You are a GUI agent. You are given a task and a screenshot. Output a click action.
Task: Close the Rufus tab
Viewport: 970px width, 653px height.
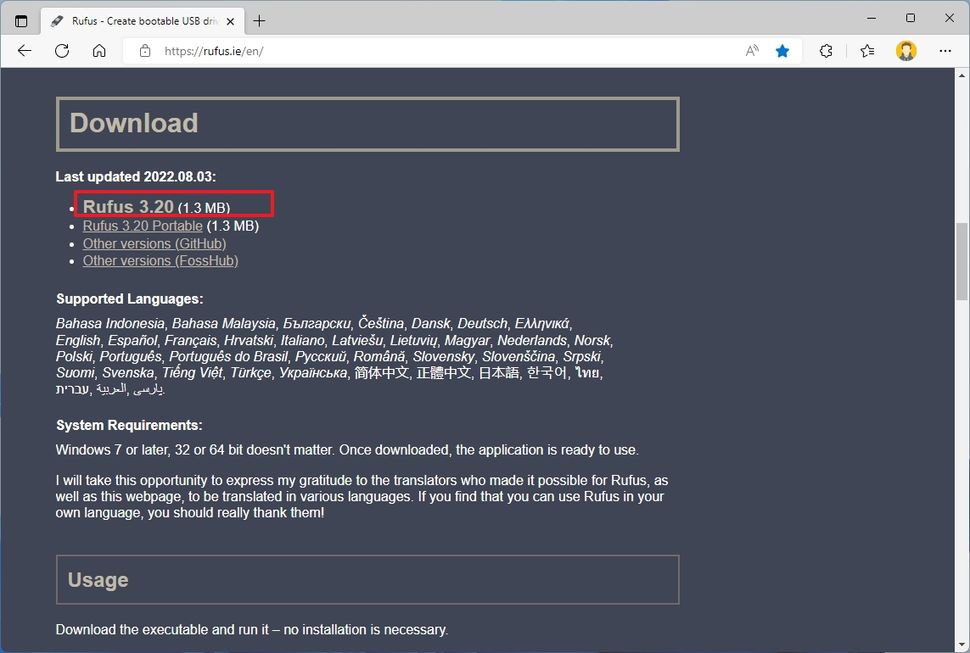pos(229,19)
